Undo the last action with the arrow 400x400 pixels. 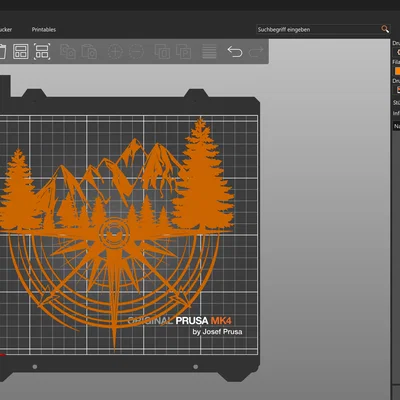pyautogui.click(x=235, y=52)
